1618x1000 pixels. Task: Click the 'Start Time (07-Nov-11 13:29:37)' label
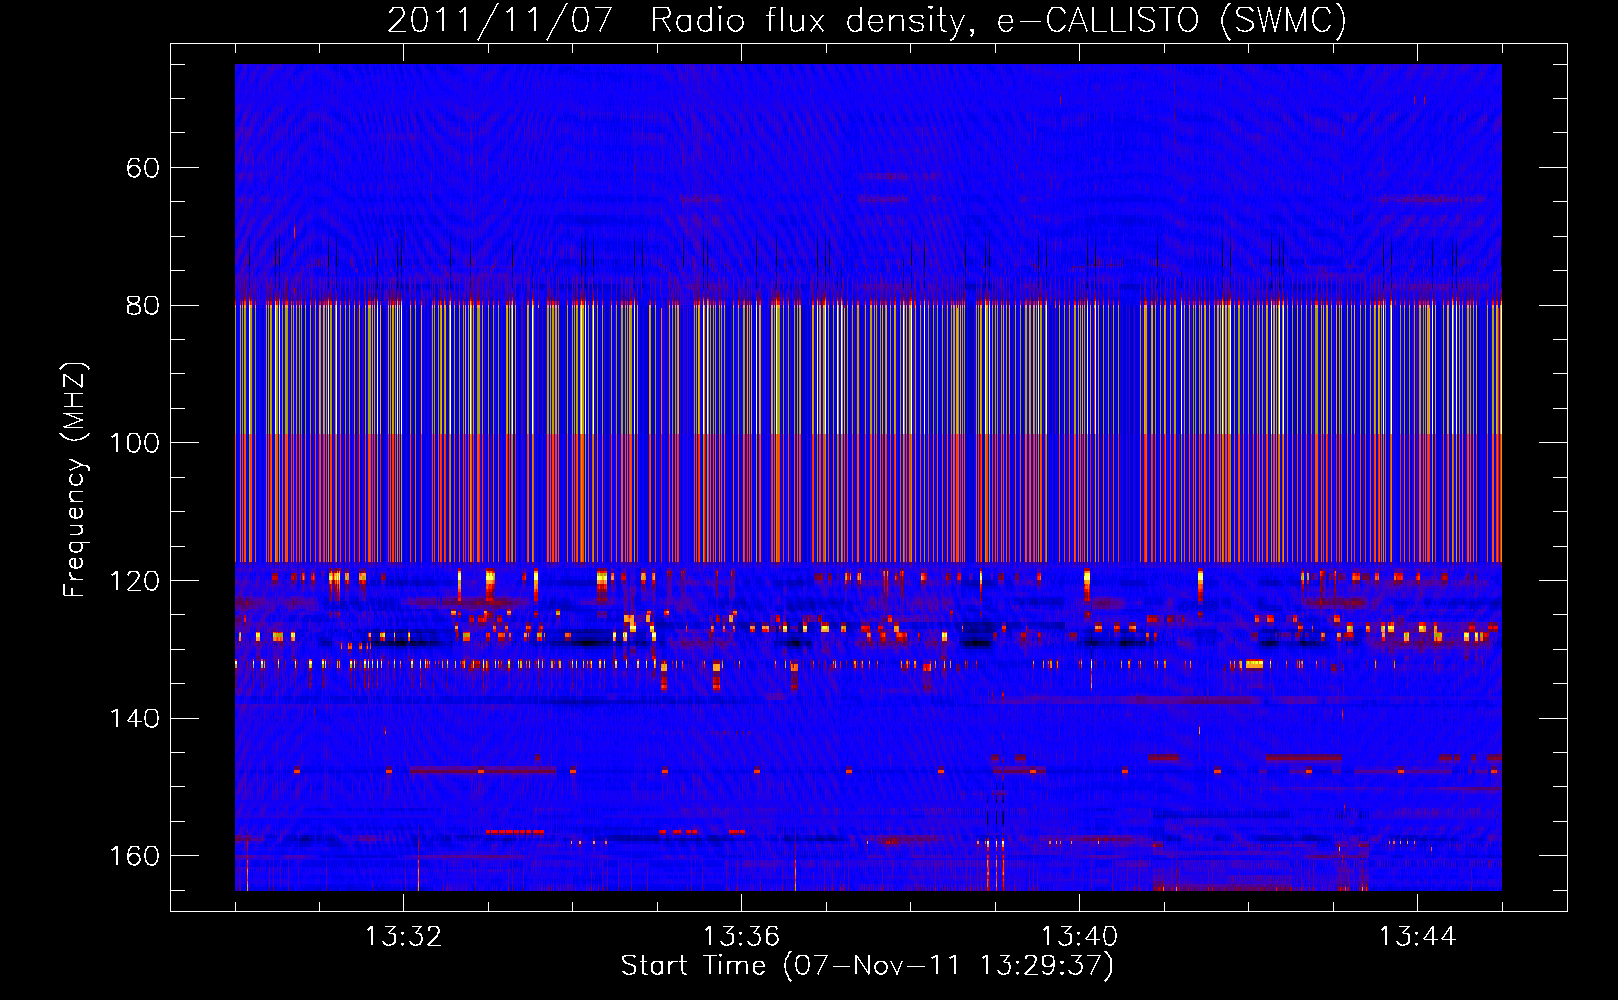coord(867,966)
